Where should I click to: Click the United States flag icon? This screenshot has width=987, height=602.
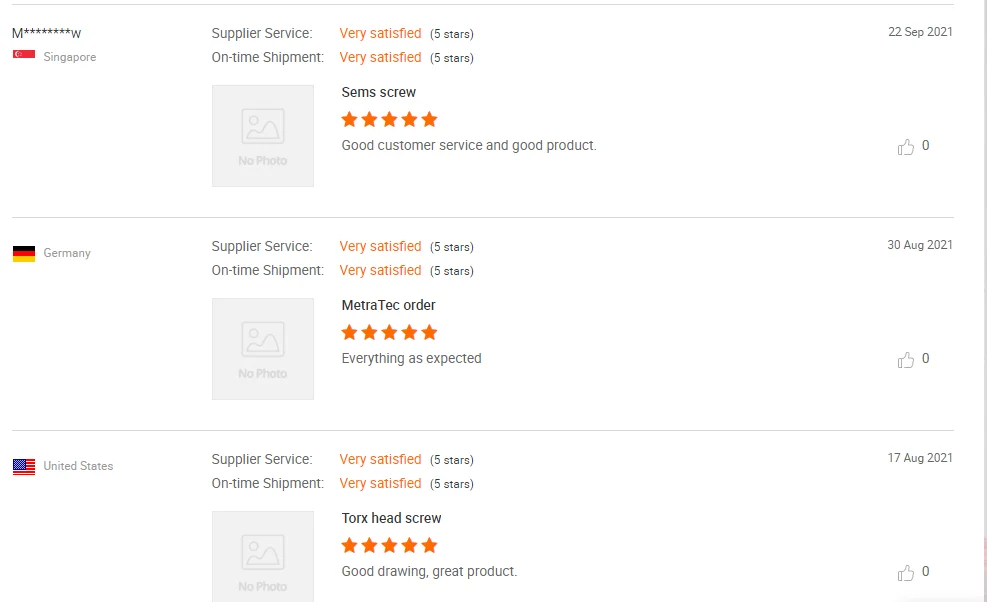[24, 467]
